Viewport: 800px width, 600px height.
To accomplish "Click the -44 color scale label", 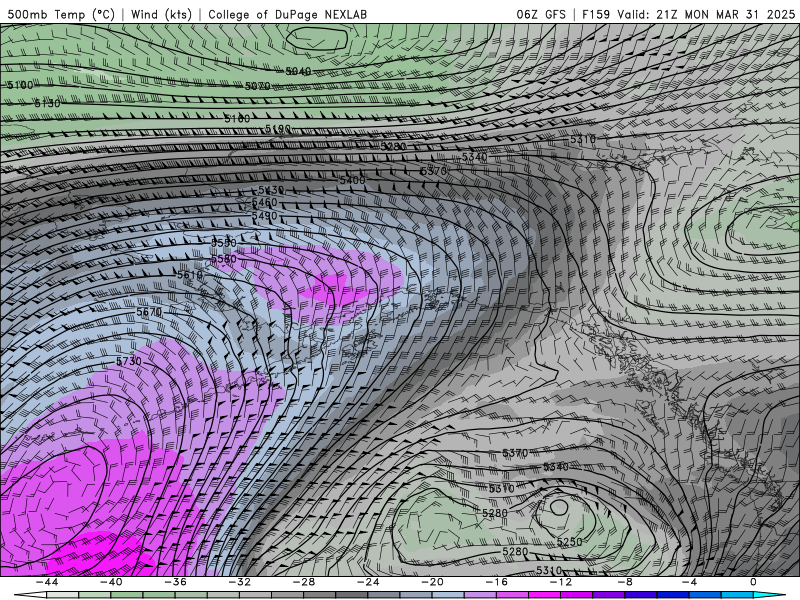I will (46, 582).
